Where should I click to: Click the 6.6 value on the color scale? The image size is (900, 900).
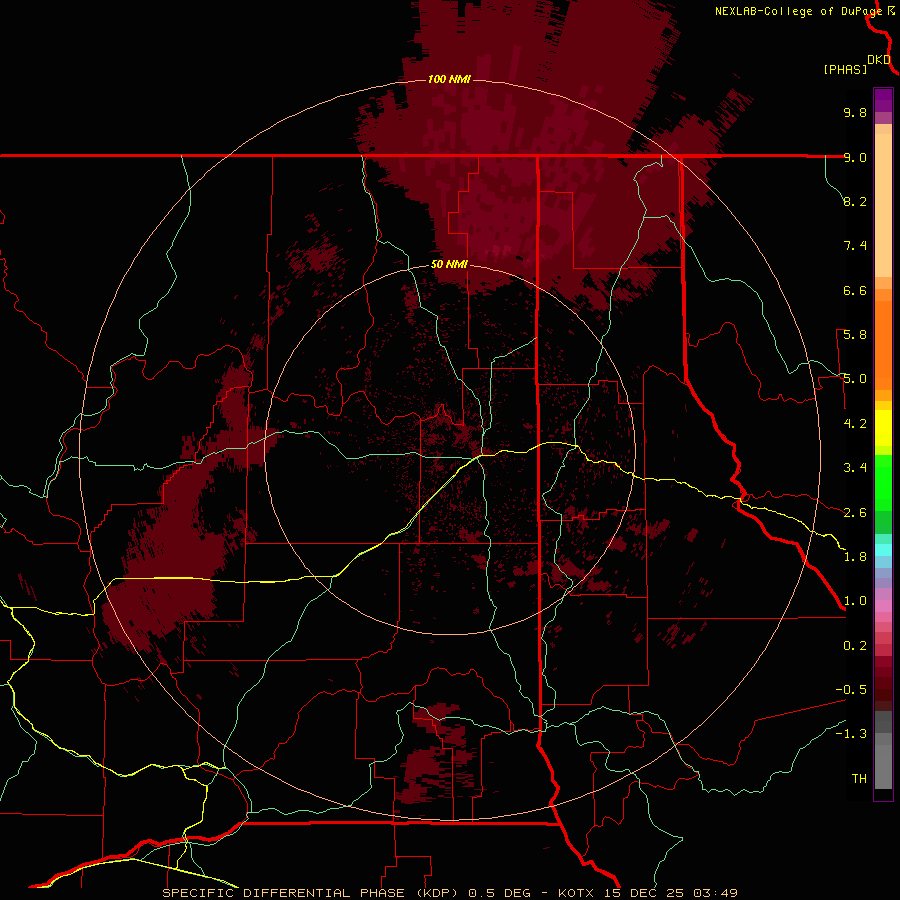855,290
